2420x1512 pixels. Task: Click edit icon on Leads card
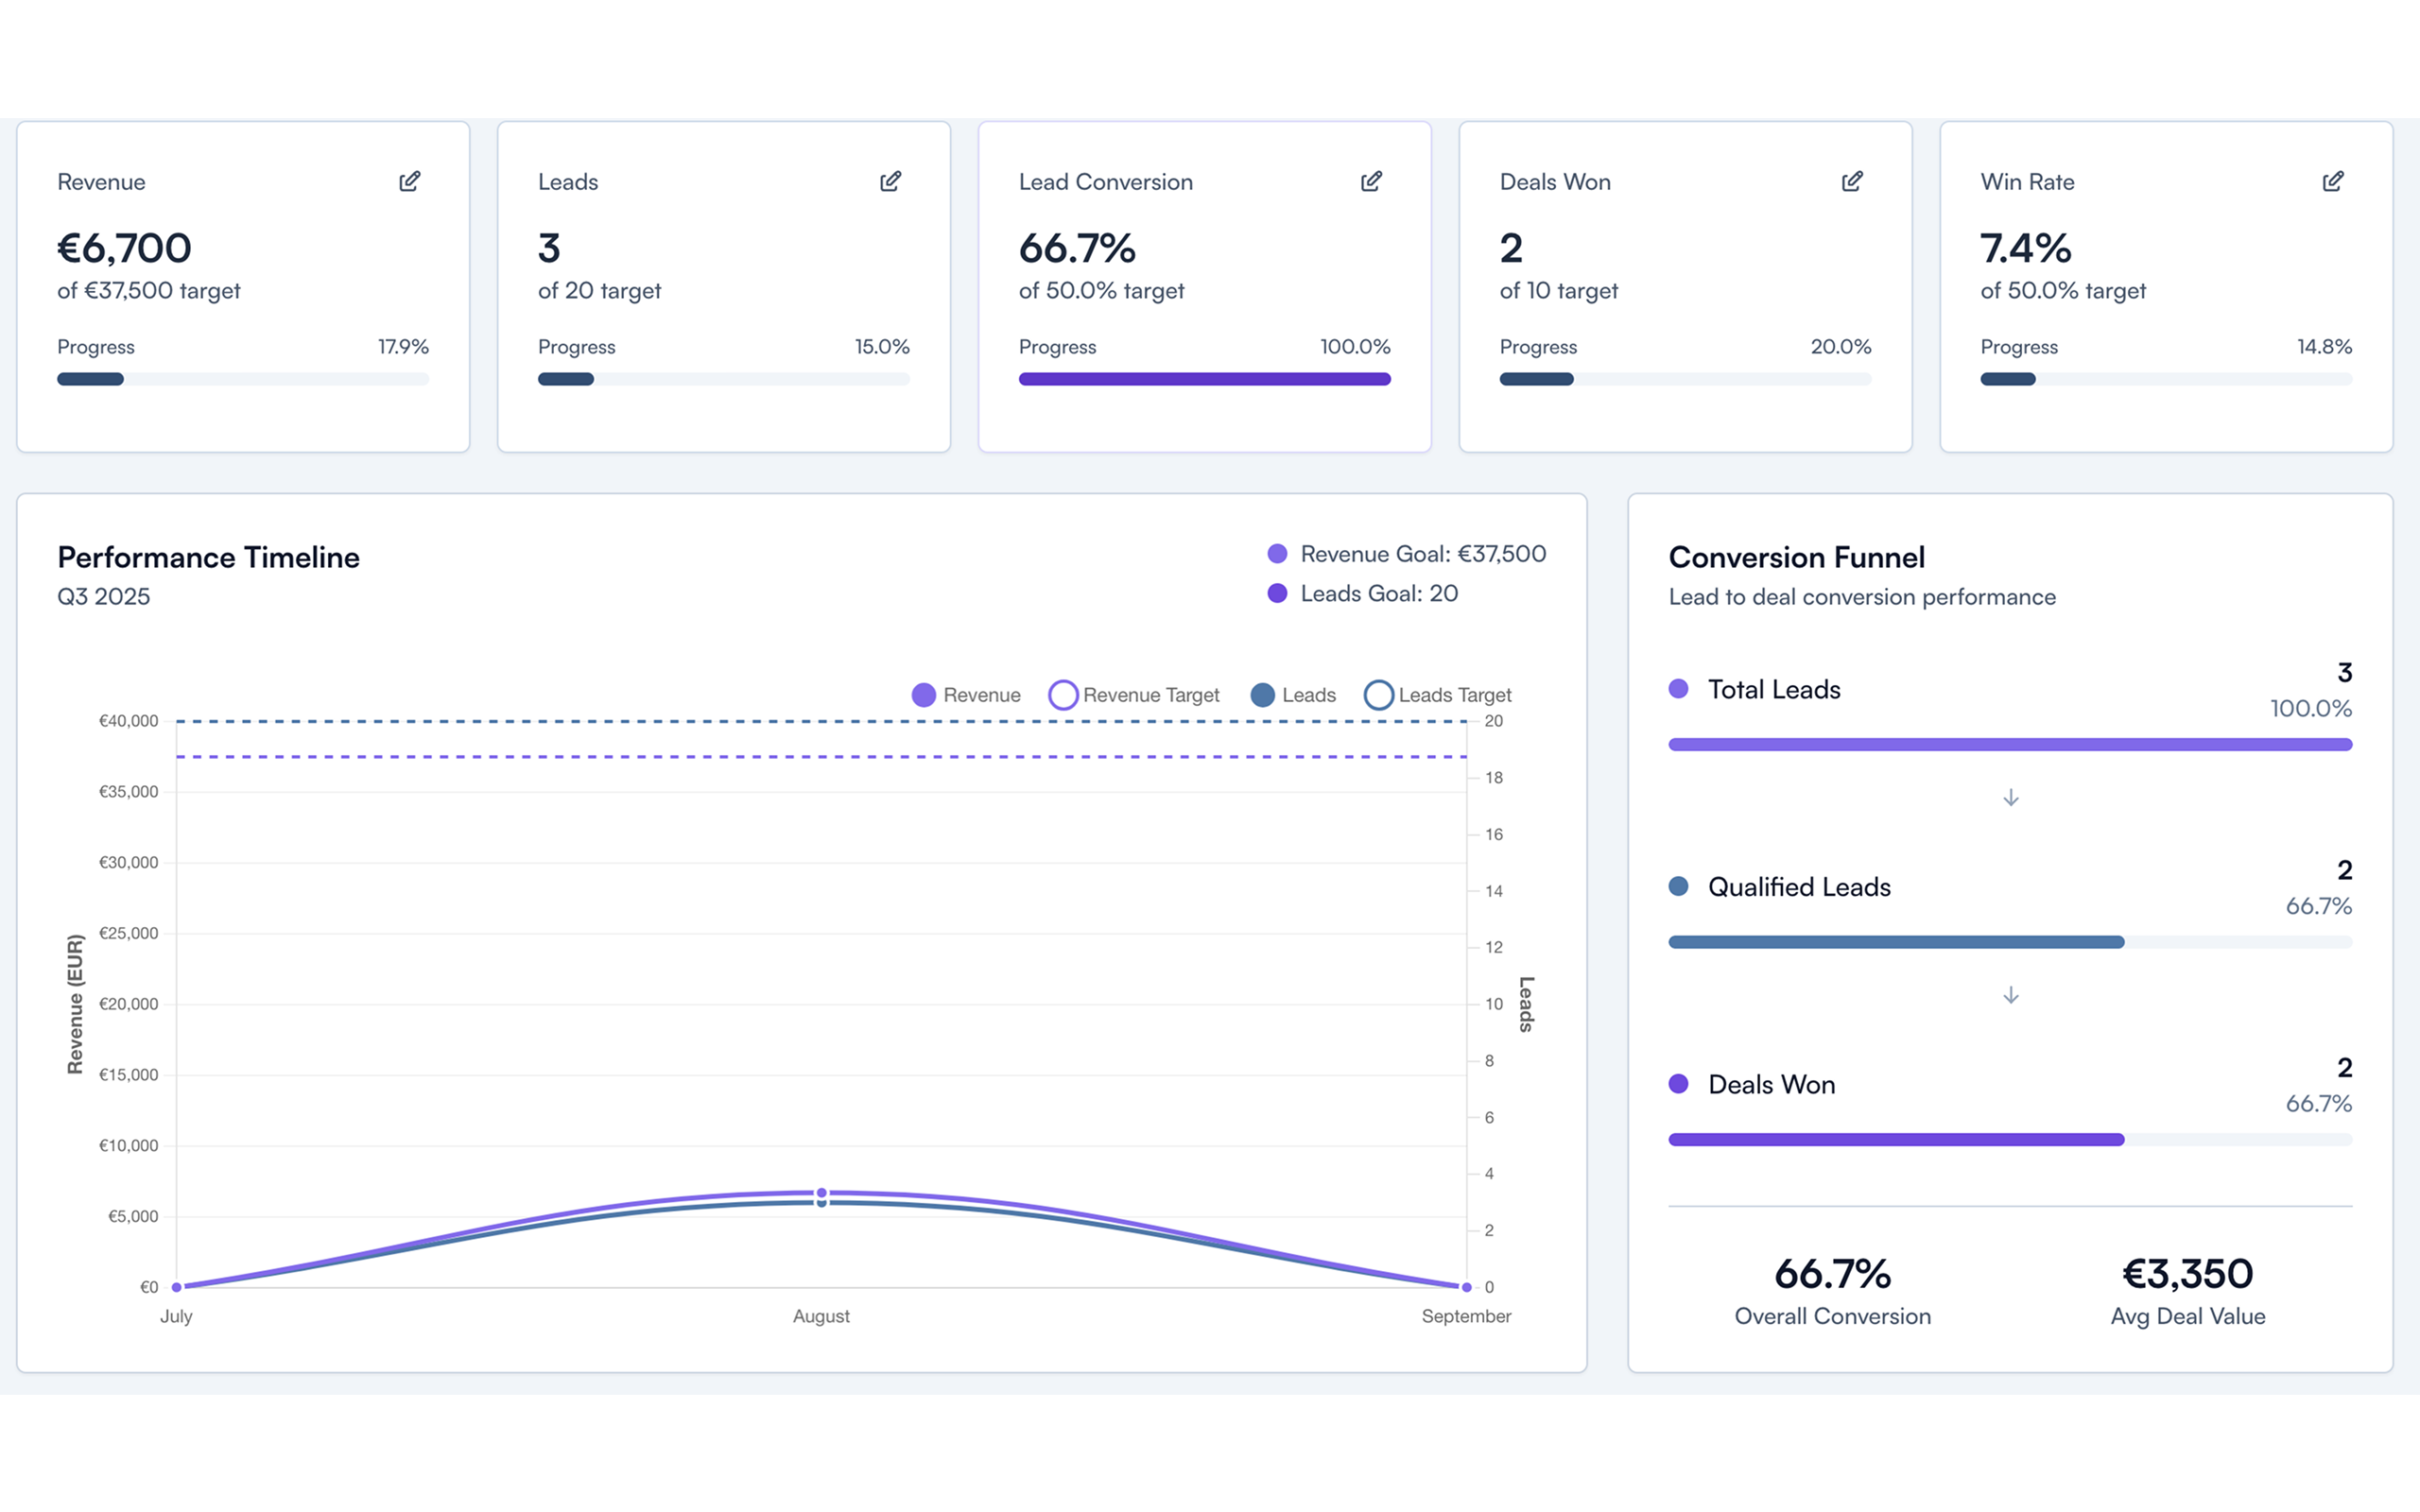click(890, 181)
